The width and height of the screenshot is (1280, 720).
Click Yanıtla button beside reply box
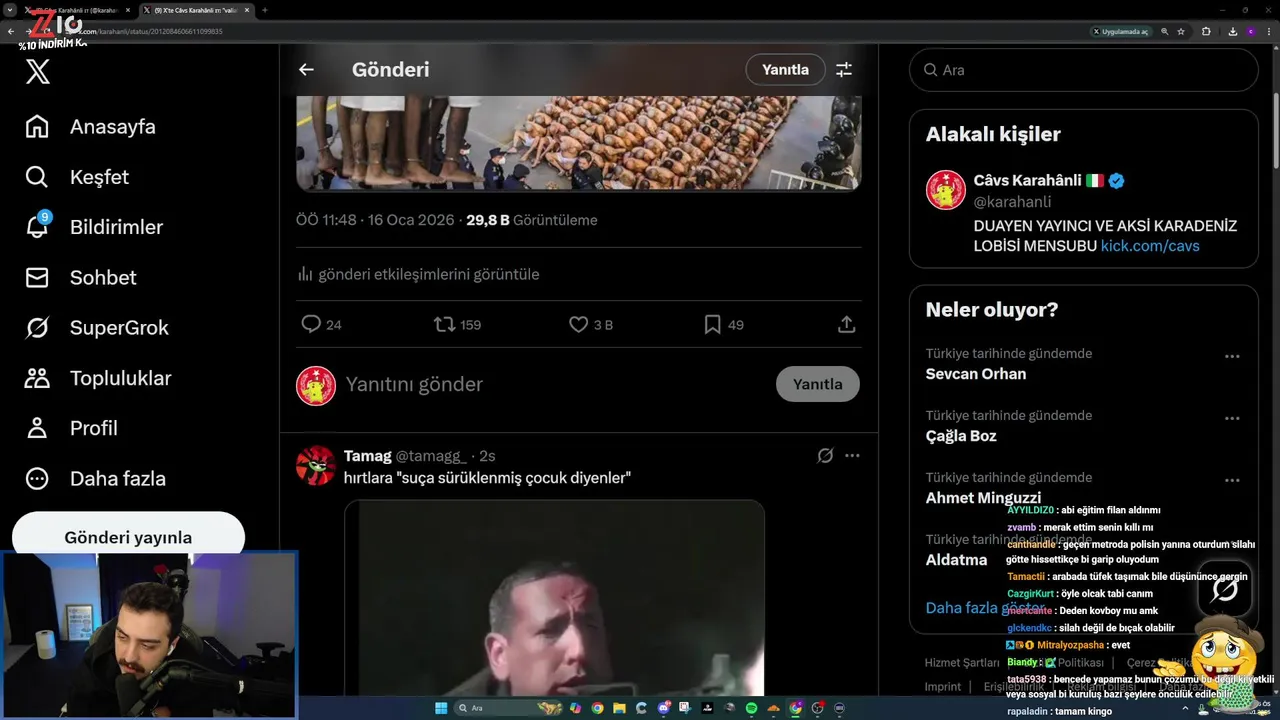tap(817, 384)
